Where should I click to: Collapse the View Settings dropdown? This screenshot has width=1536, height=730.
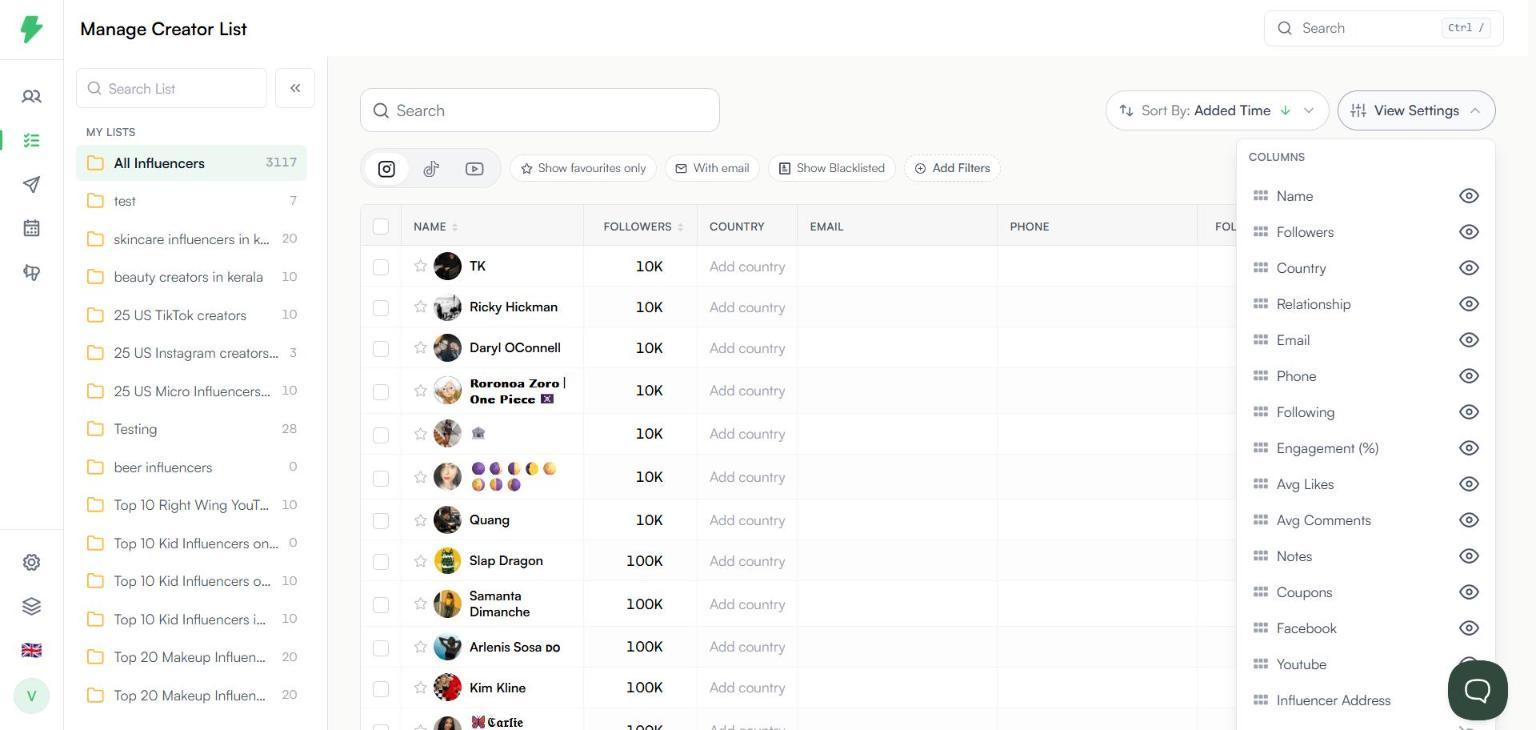(1416, 110)
